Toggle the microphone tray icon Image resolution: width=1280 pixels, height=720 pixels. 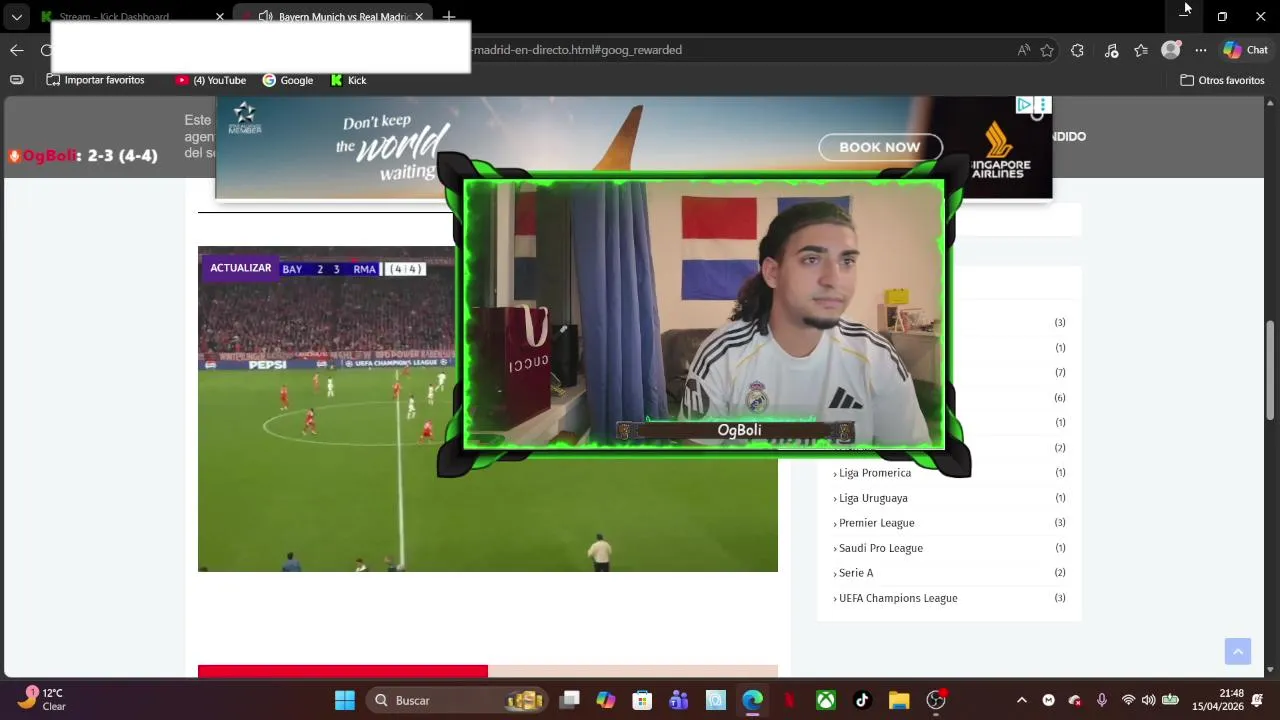pos(1101,700)
